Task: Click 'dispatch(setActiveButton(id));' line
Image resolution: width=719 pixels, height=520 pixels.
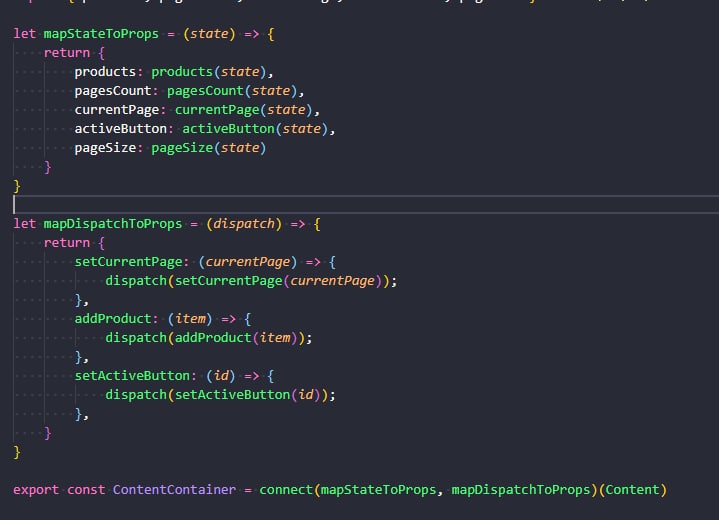Action: 220,395
